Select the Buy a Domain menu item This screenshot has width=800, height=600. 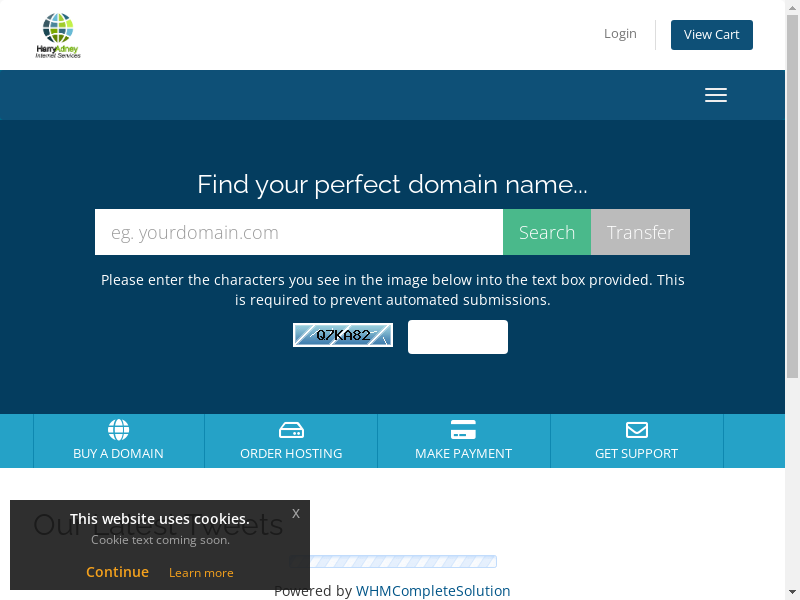(118, 453)
